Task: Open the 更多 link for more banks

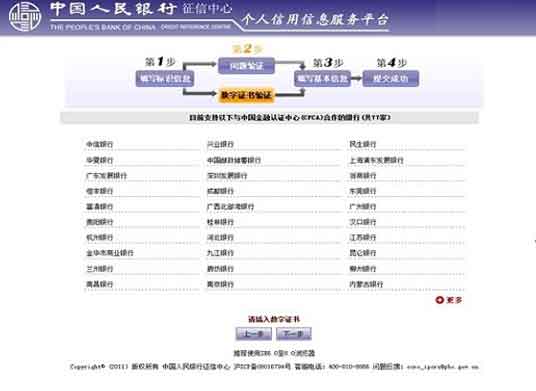Action: tap(454, 300)
